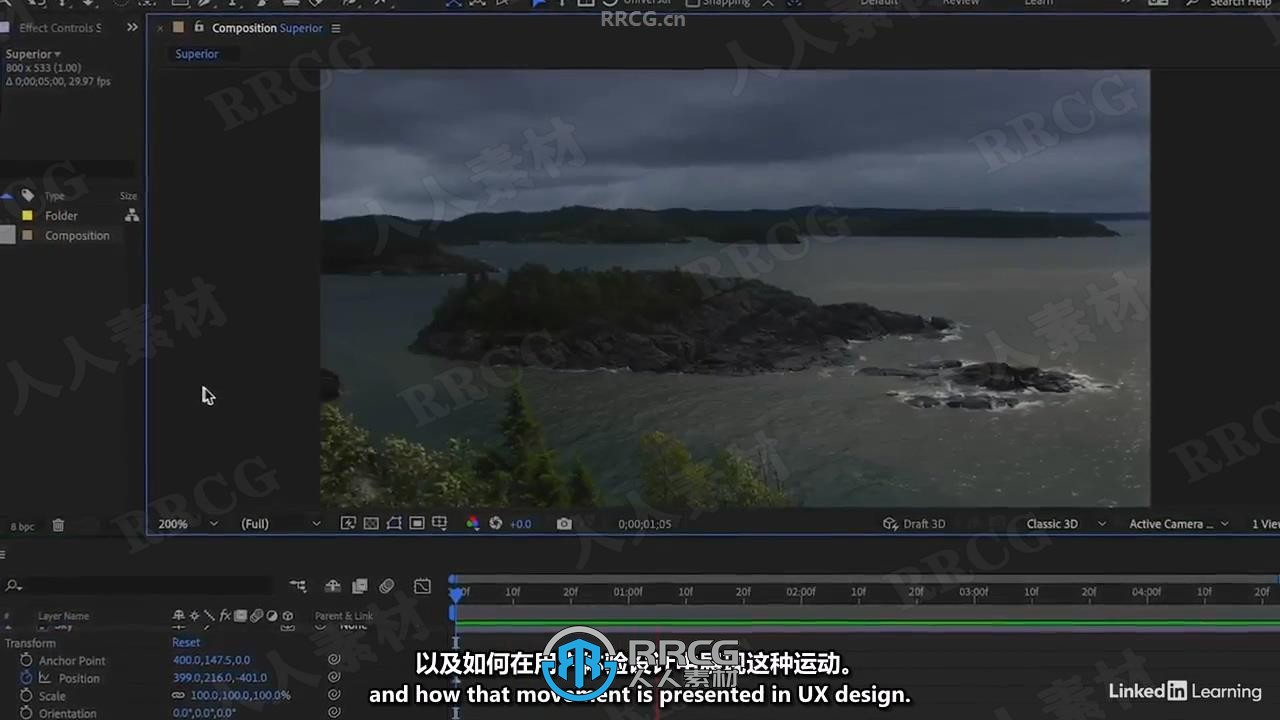Viewport: 1280px width, 720px height.
Task: Toggle Fast Previews icon in viewer footer
Action: (x=348, y=523)
